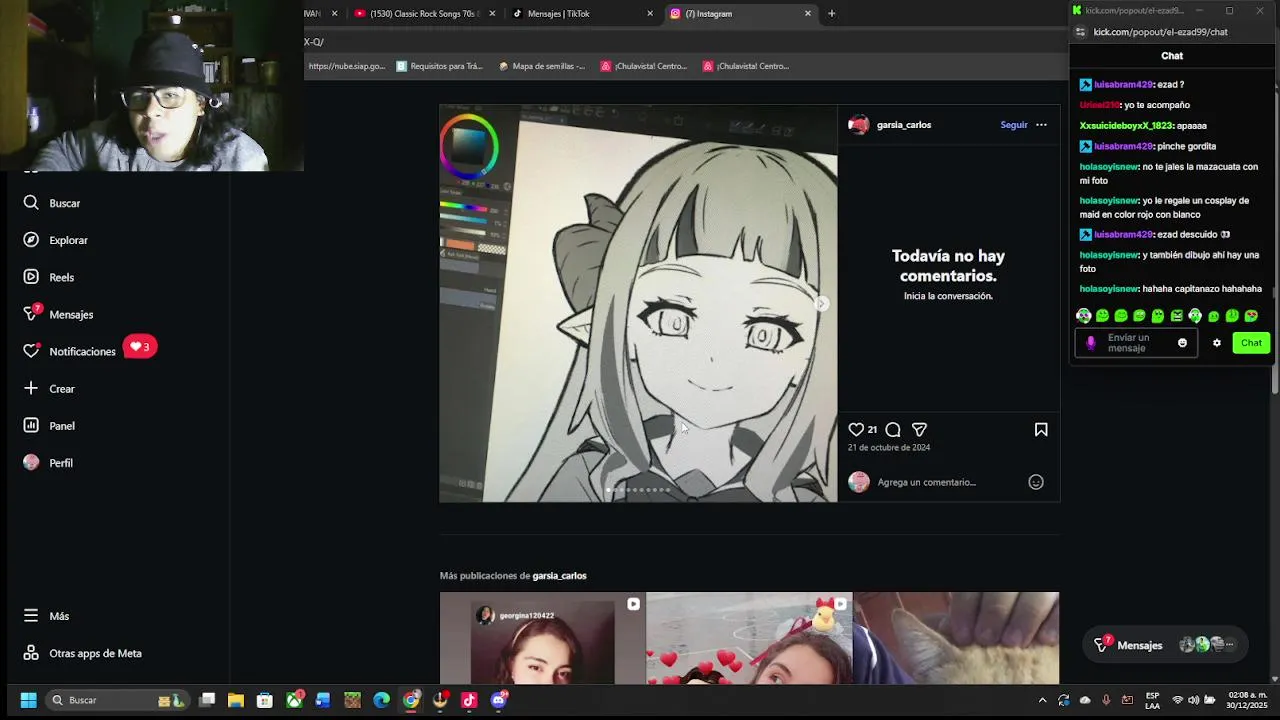Open the middle thumbnail with red hearts
This screenshot has width=1280, height=720.
pos(749,638)
